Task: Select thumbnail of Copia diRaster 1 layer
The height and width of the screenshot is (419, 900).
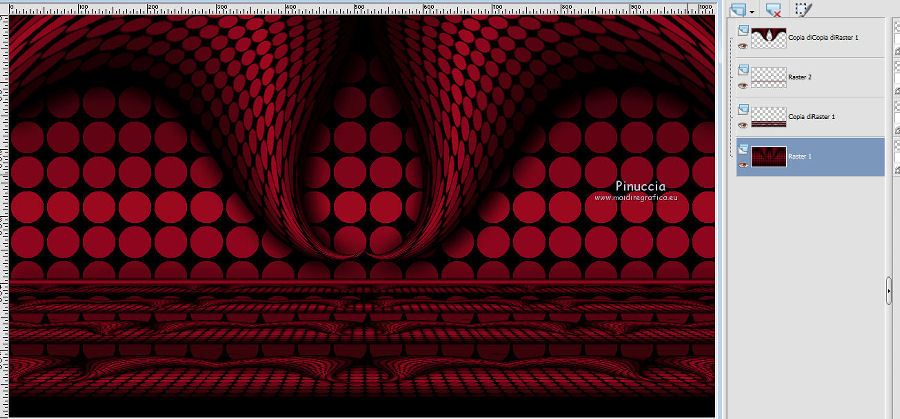Action: click(x=769, y=117)
